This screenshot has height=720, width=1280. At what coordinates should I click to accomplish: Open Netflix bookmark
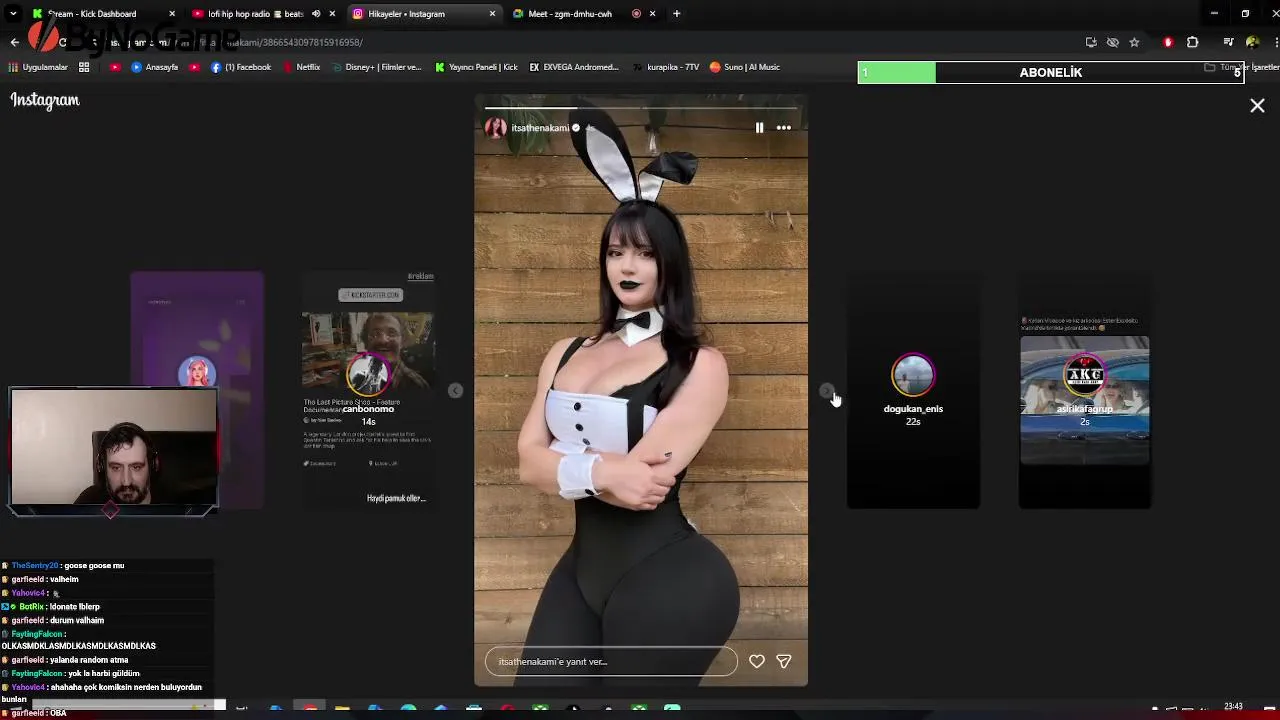[x=301, y=67]
